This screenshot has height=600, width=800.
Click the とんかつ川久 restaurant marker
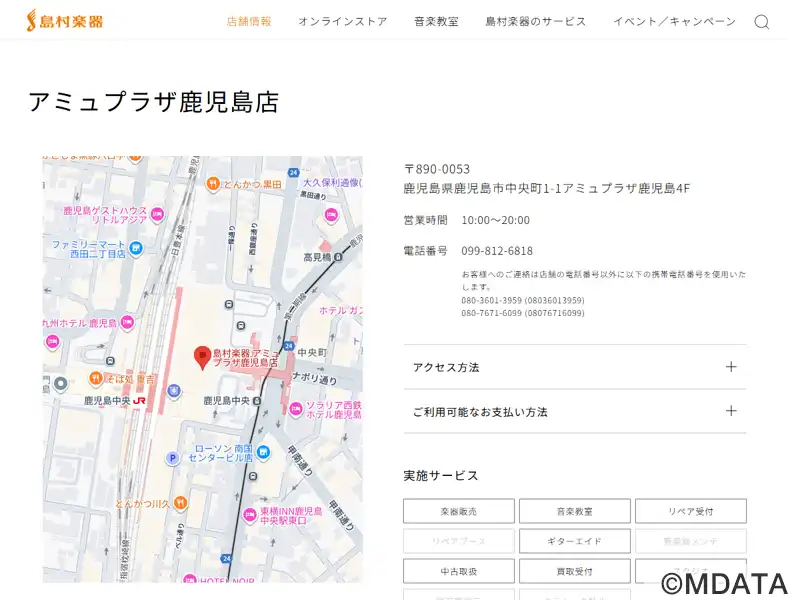(179, 504)
